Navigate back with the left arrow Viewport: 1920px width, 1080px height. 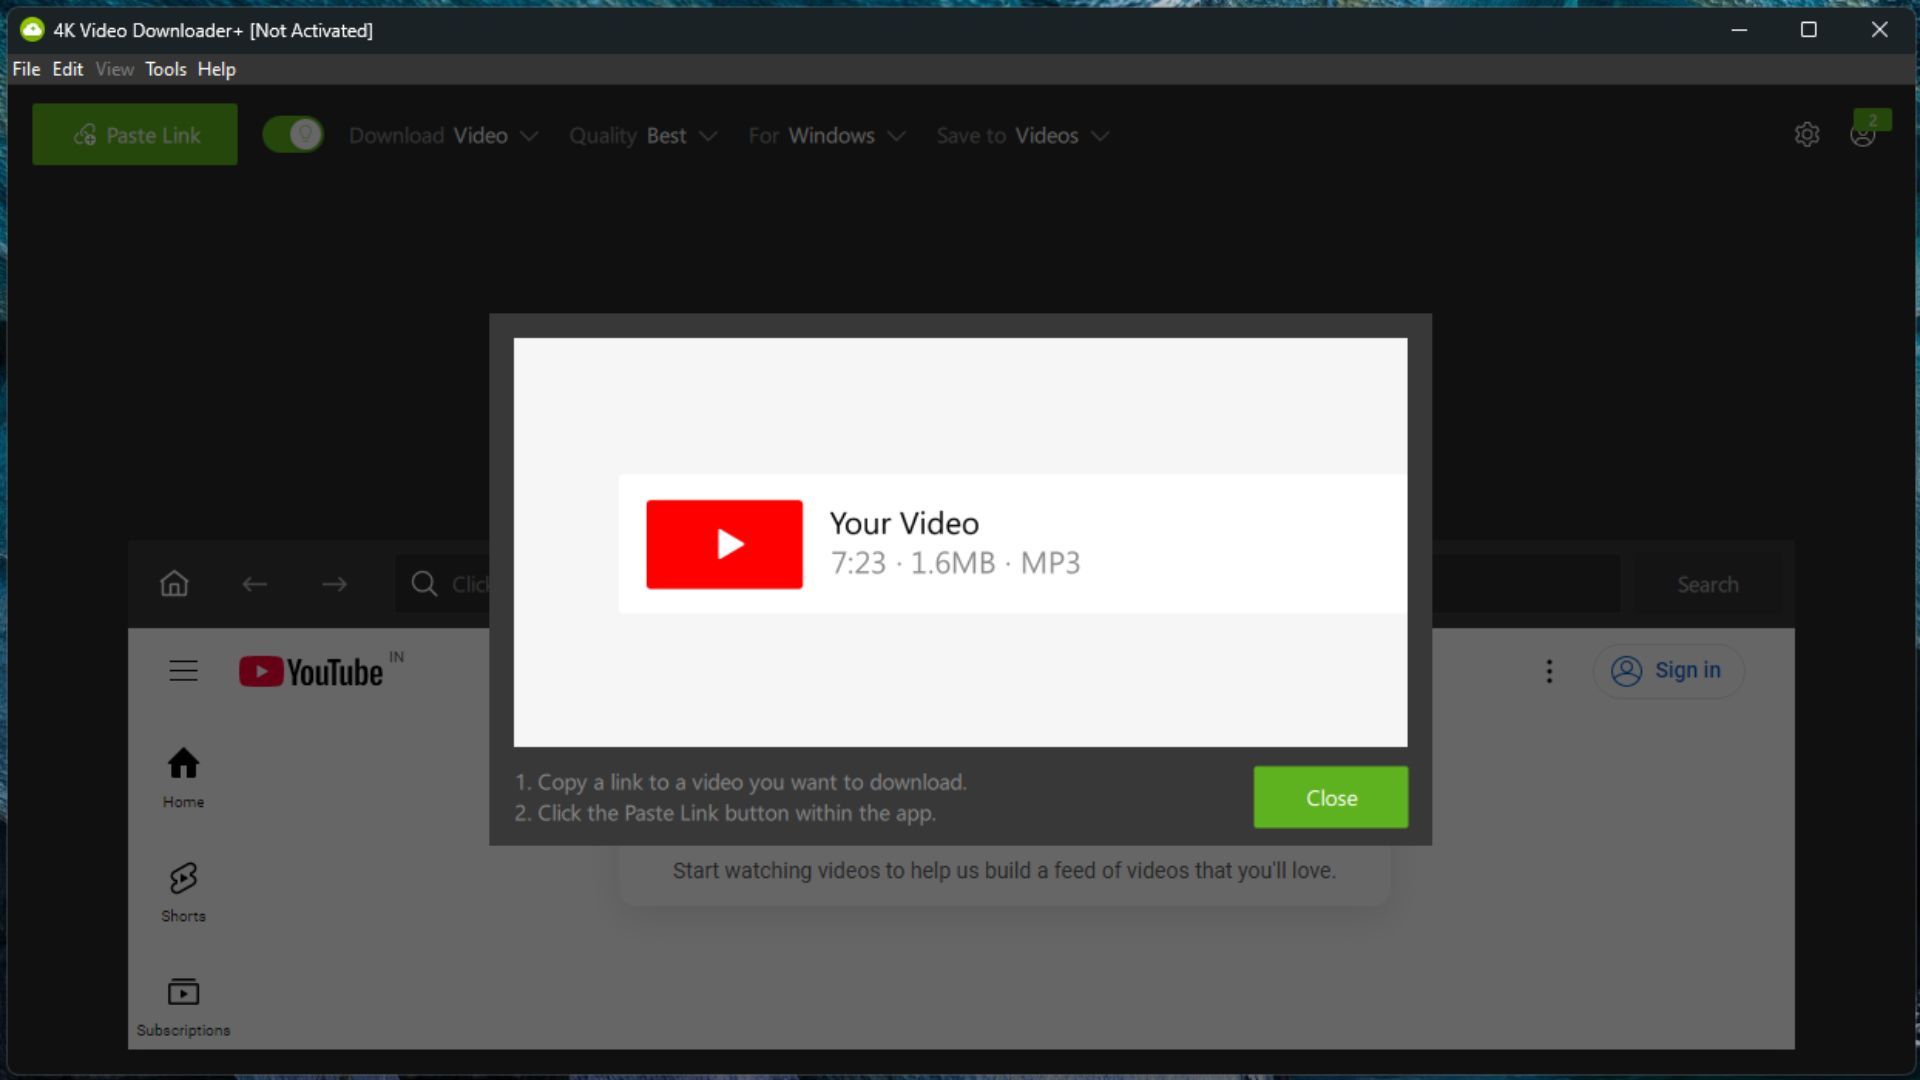tap(255, 584)
